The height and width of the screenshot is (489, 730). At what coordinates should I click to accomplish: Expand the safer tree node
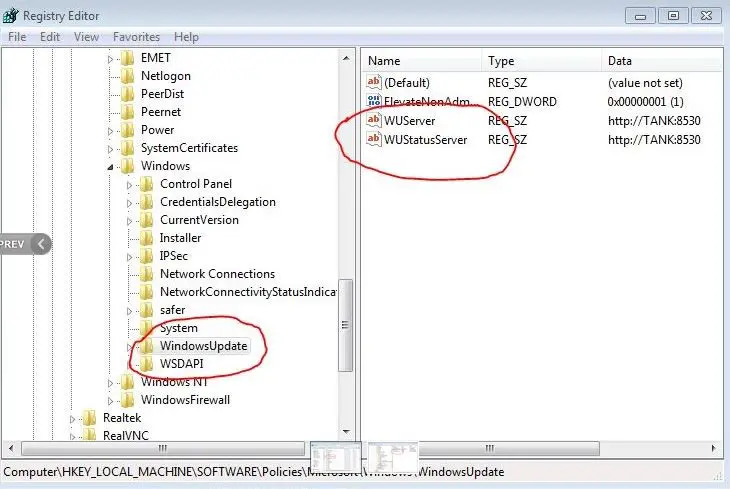coord(129,311)
